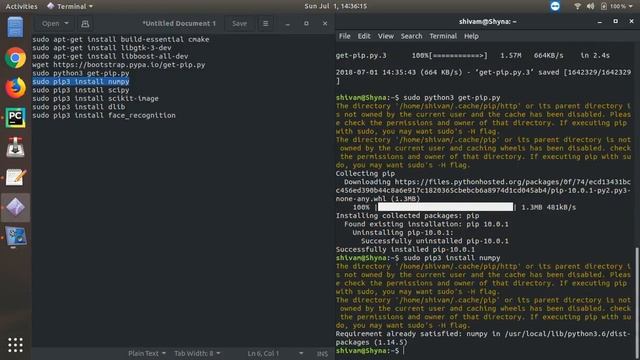The image size is (640, 360).
Task: Open the terminal's Help menu
Action: (x=471, y=36)
